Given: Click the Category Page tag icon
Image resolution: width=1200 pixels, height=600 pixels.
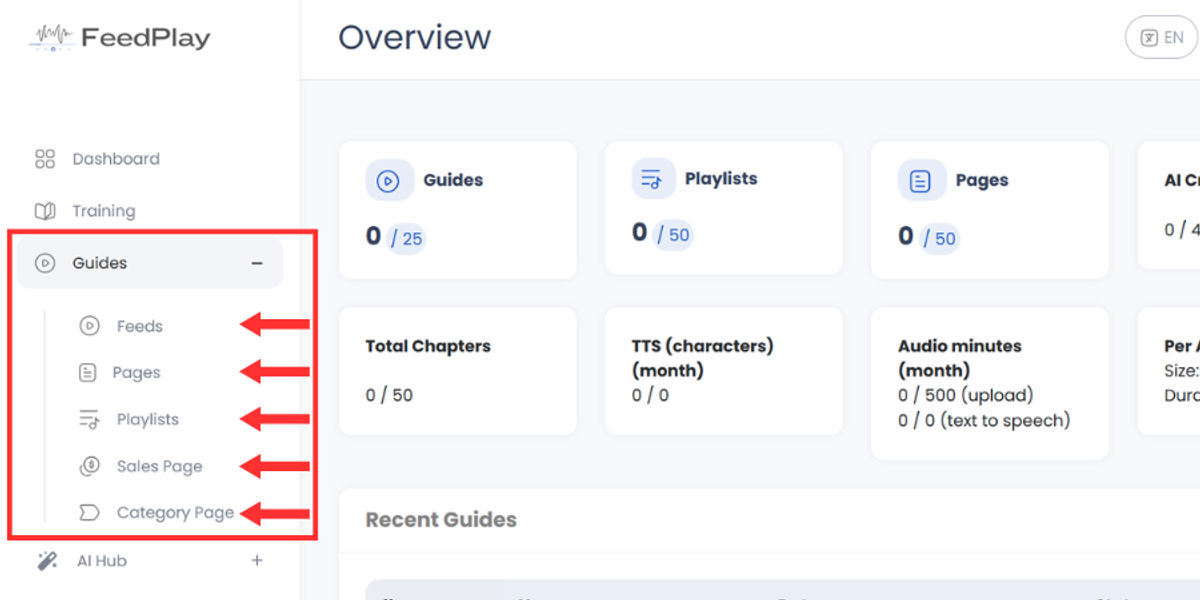Looking at the screenshot, I should coord(89,513).
